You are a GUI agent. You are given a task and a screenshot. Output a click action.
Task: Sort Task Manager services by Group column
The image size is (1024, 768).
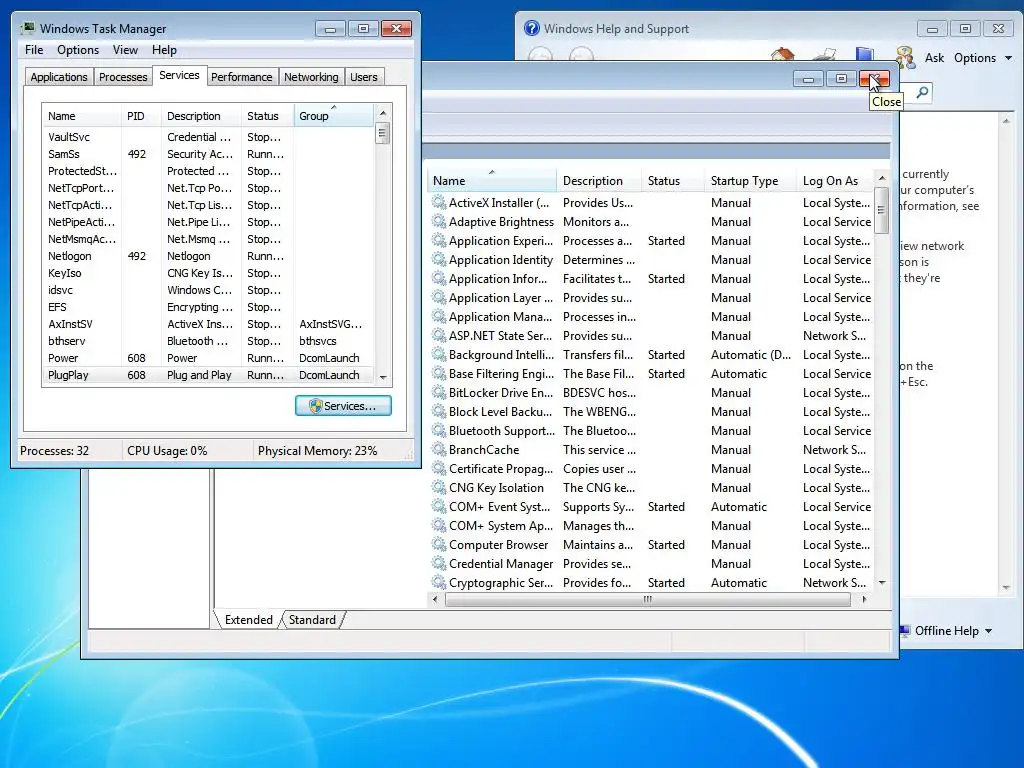(x=334, y=116)
